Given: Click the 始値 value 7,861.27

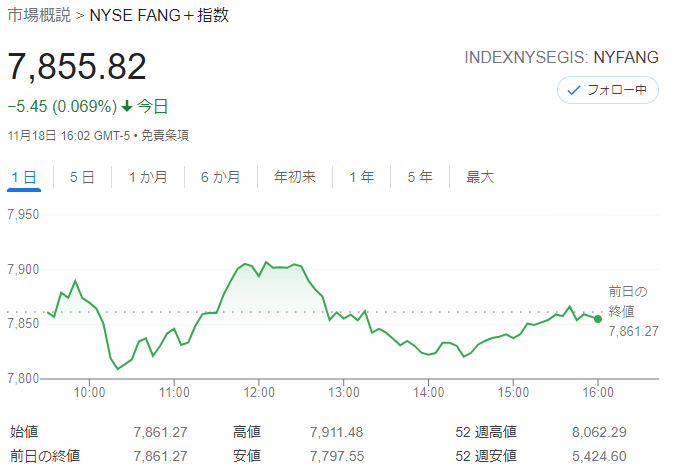Looking at the screenshot, I should pos(160,432).
